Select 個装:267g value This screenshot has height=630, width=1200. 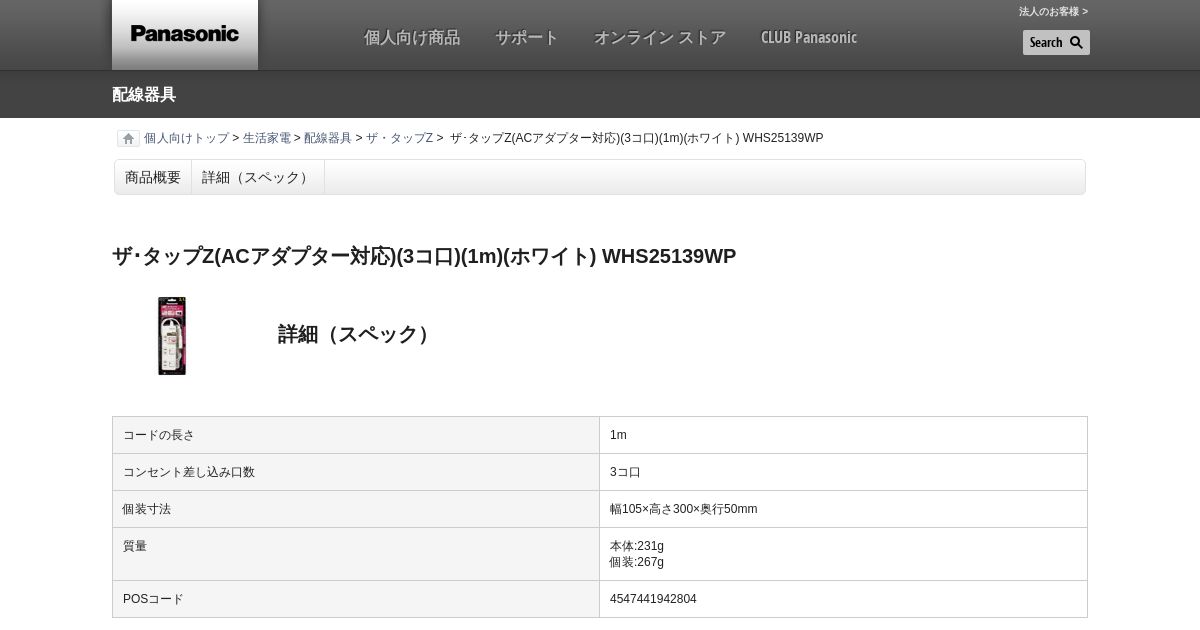[637, 562]
